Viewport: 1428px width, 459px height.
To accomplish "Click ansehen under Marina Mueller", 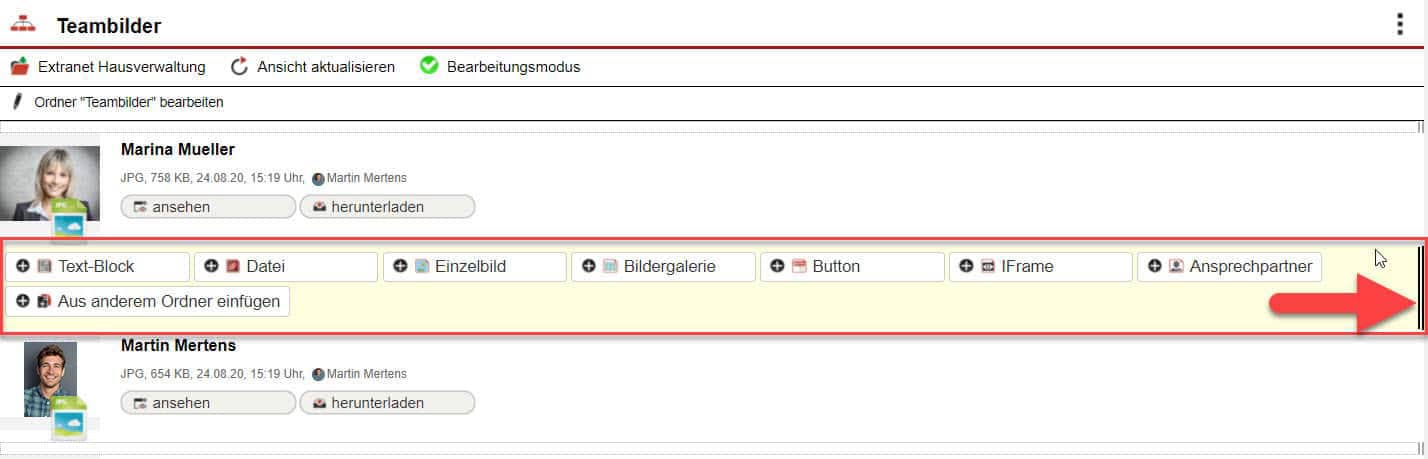I will [208, 207].
